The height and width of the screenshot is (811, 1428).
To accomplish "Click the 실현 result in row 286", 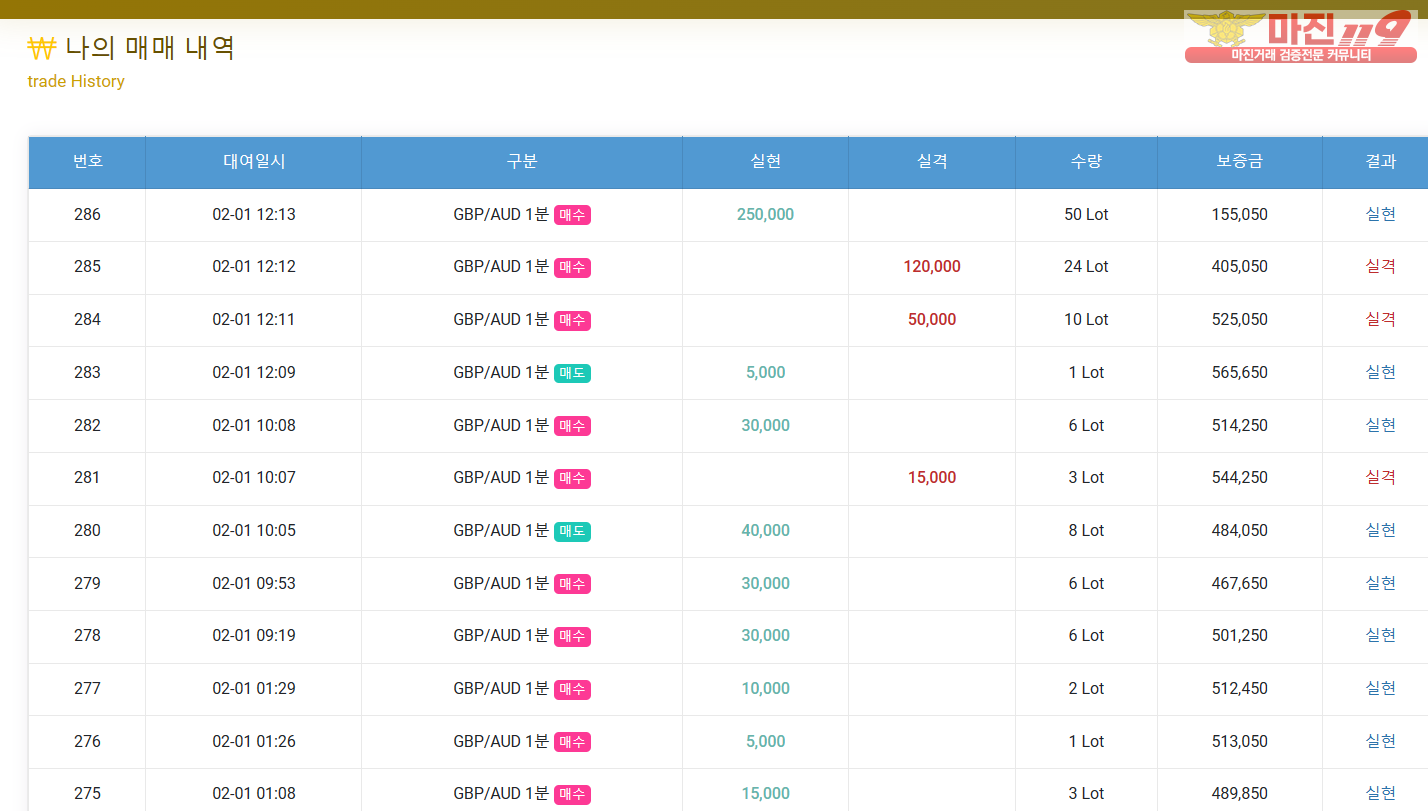I will click(x=1380, y=214).
